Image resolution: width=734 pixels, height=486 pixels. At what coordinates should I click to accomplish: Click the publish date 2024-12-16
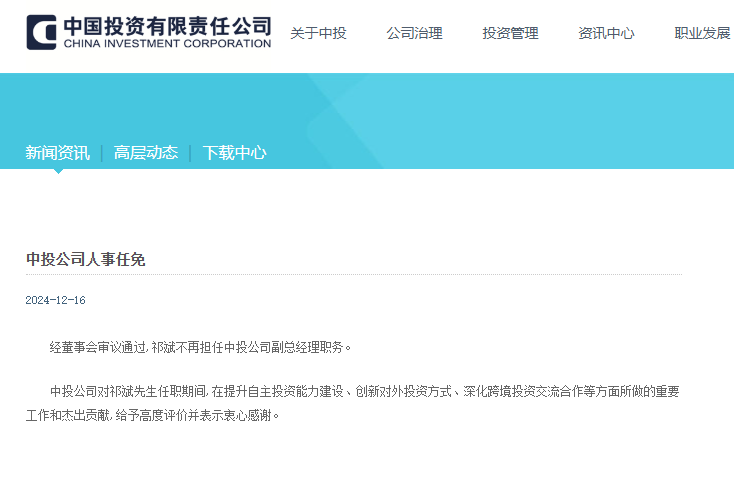[55, 300]
